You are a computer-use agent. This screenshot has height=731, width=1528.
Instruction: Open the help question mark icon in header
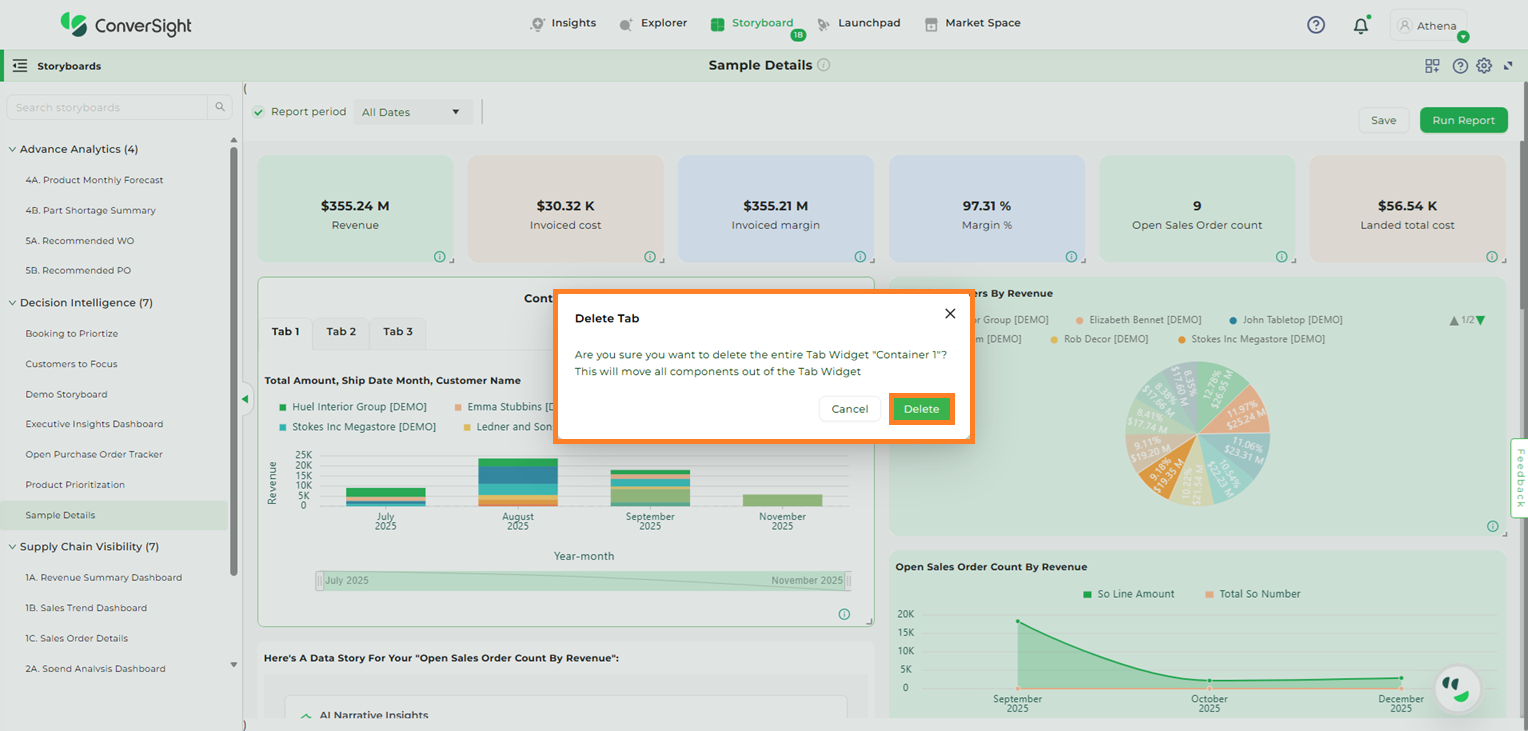(x=1316, y=25)
